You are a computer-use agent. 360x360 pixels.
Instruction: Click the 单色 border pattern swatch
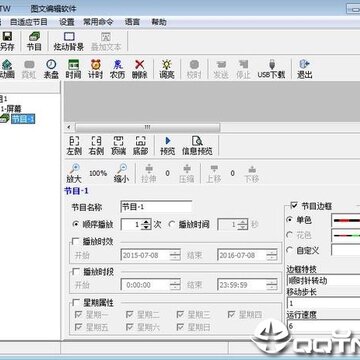click(x=346, y=220)
